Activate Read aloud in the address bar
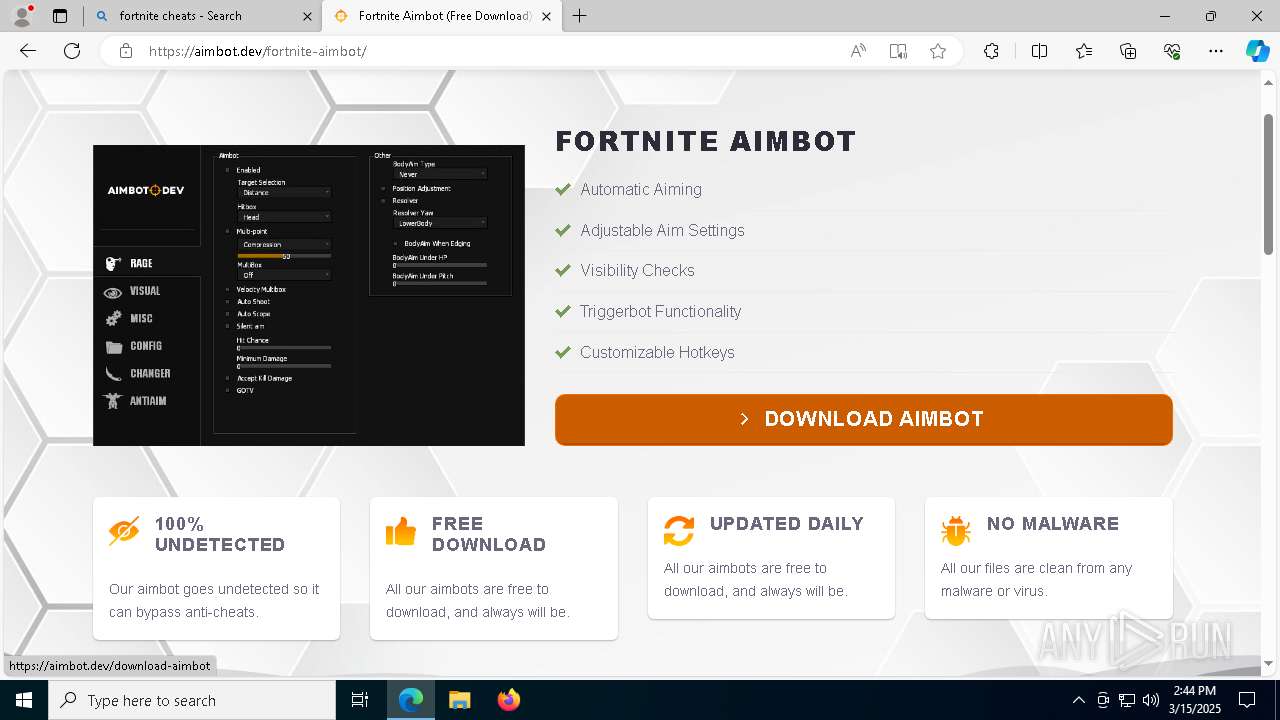Screen dimensions: 1280x720 [x=858, y=51]
